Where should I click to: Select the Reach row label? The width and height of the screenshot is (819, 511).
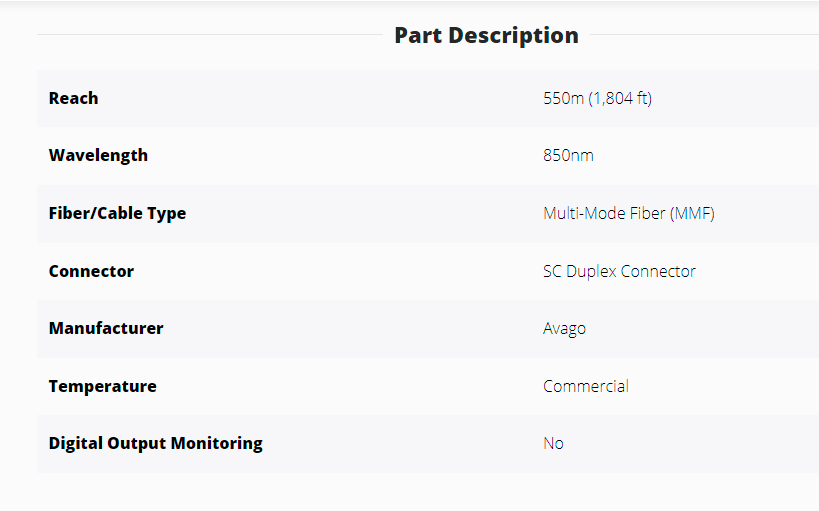(x=73, y=98)
